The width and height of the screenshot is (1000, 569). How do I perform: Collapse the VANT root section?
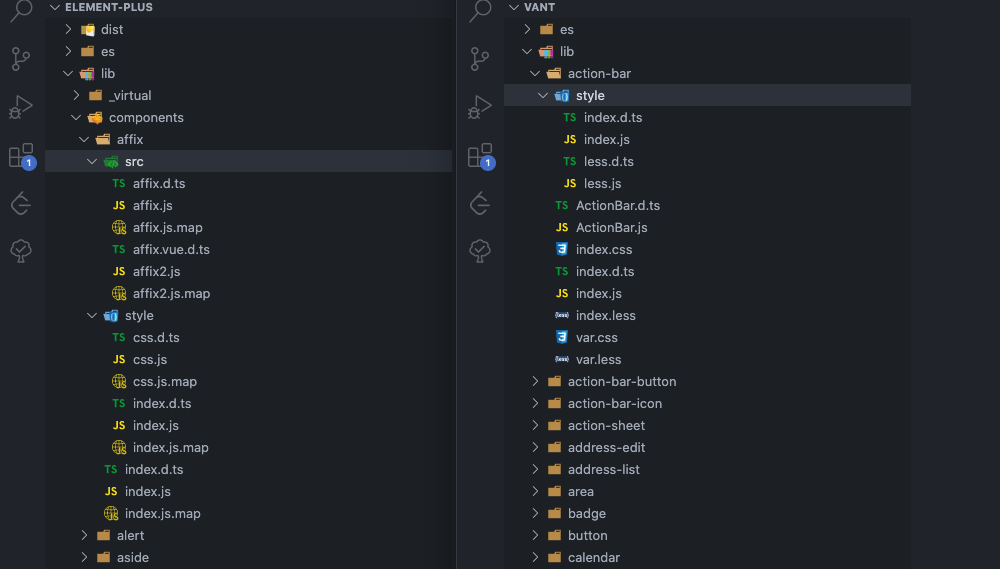[x=514, y=7]
